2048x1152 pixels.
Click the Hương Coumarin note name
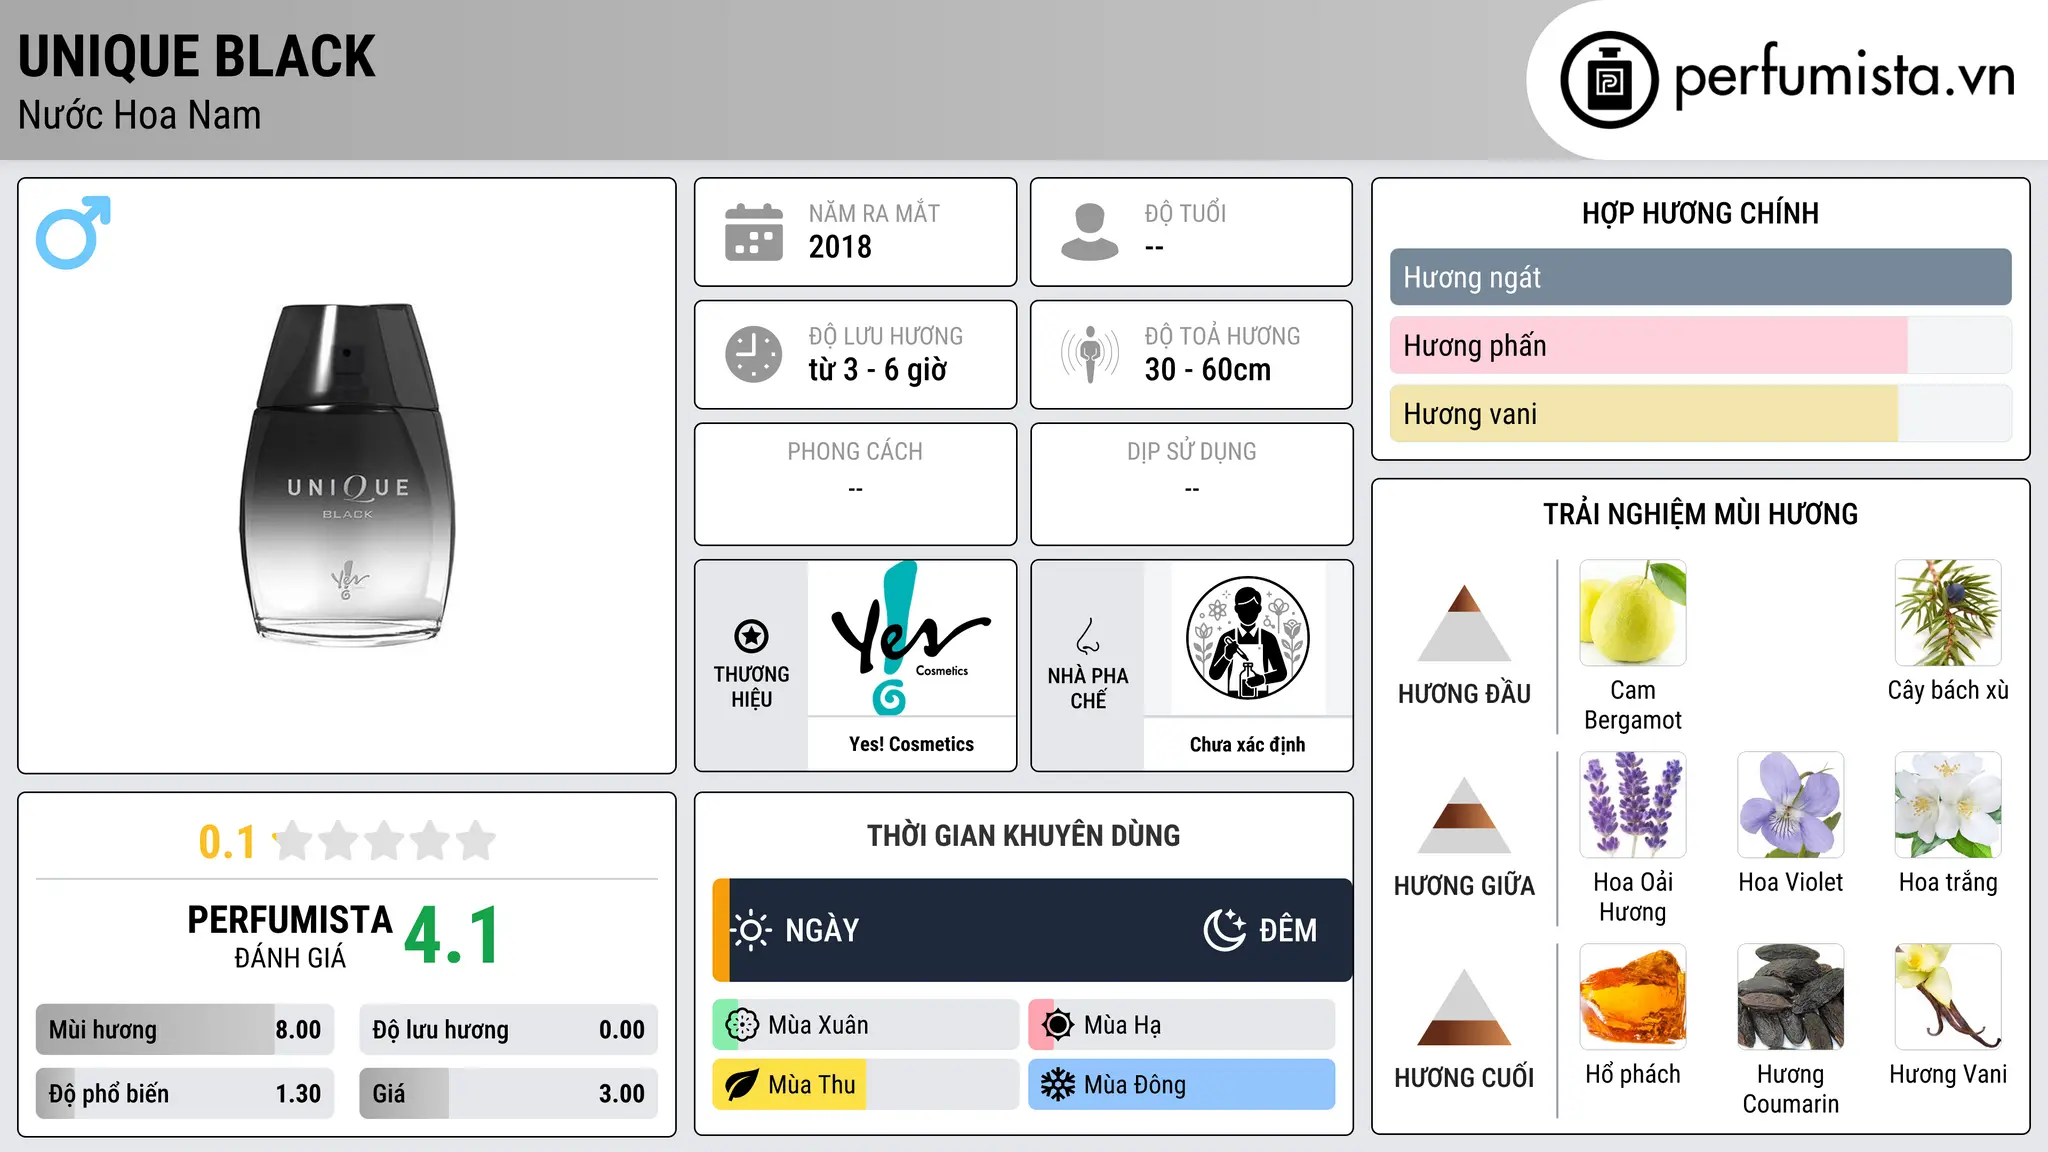pos(1791,1089)
